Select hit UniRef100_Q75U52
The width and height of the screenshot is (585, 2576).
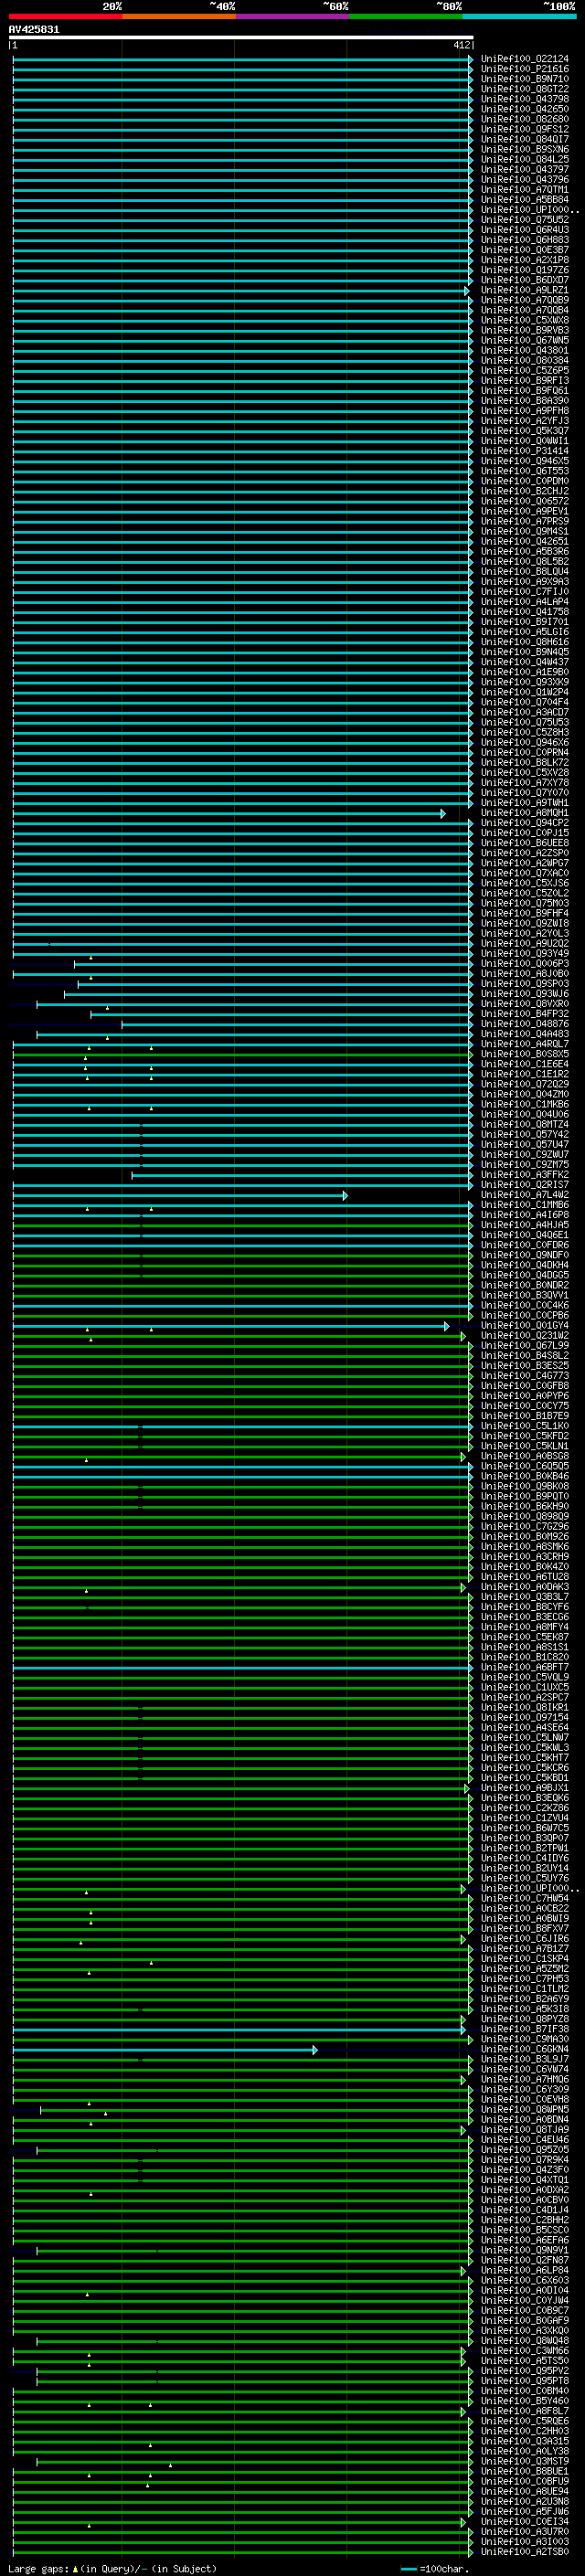(525, 220)
